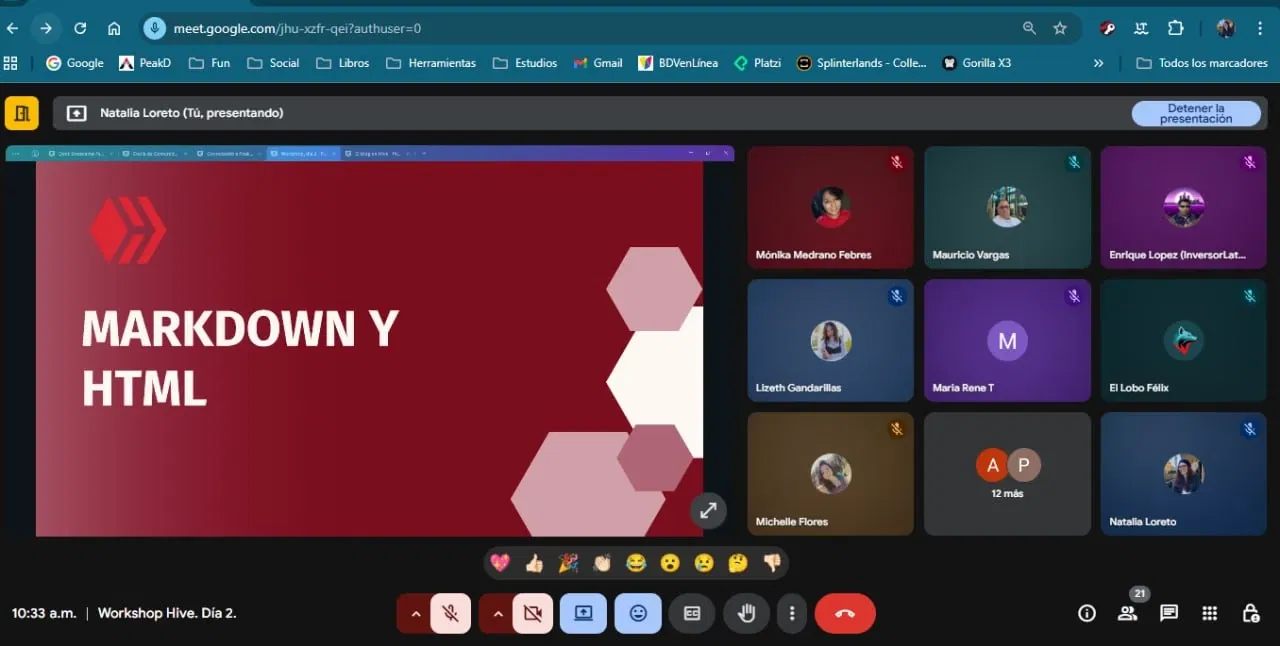
Task: Click Detener la presentación button
Action: 1196,113
